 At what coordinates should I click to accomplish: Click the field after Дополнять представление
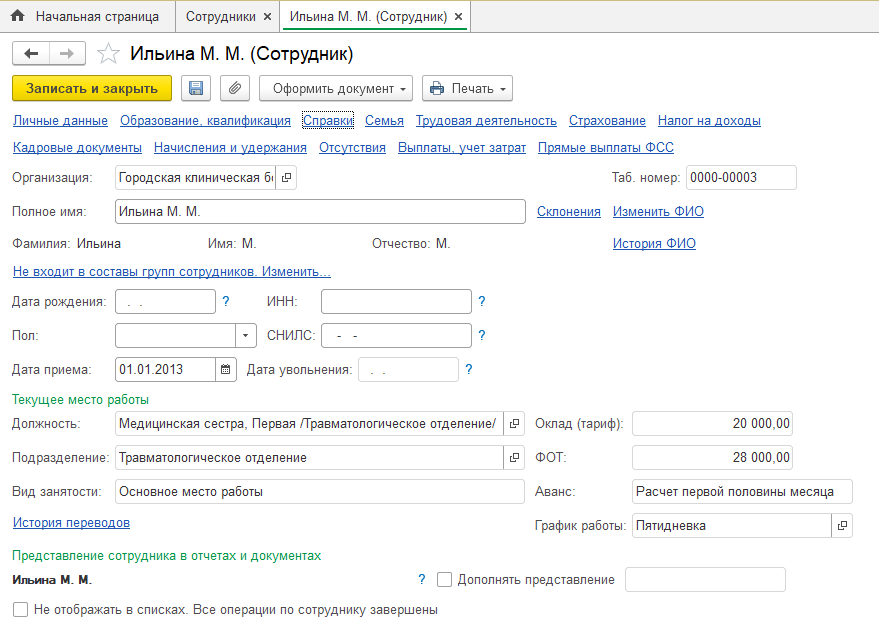click(x=705, y=579)
